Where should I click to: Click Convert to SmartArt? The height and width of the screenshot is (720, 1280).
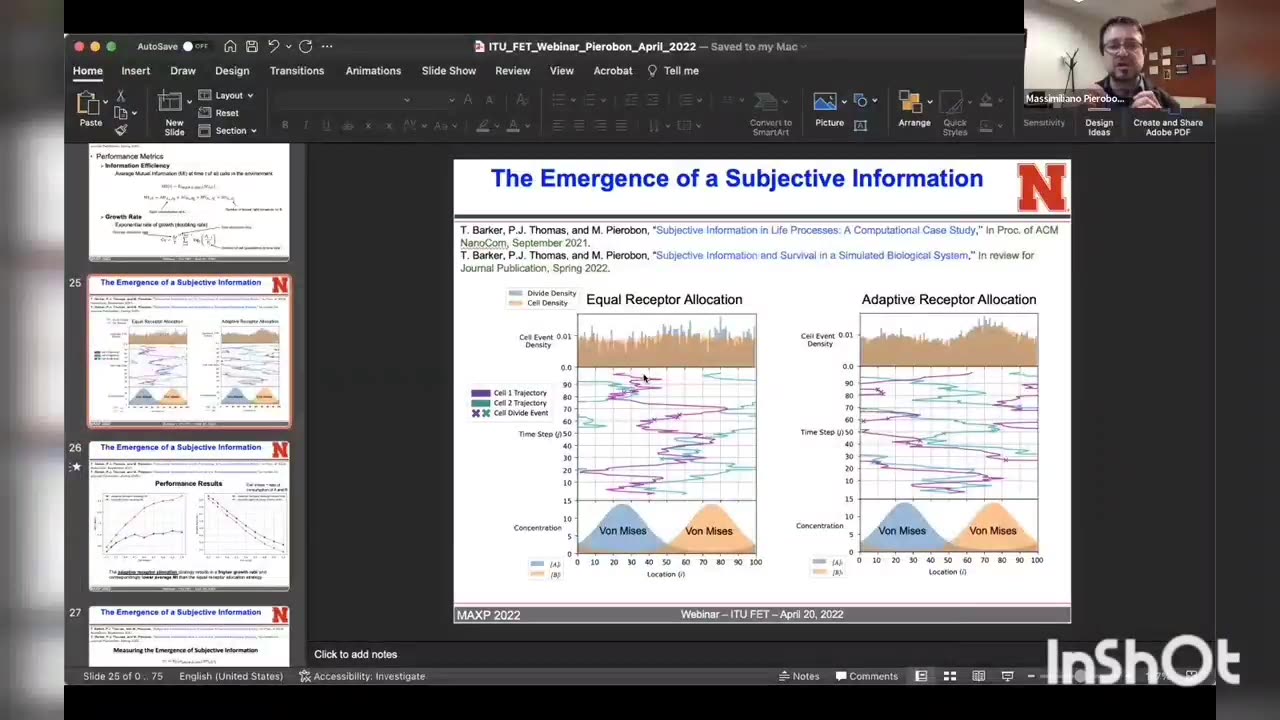771,113
